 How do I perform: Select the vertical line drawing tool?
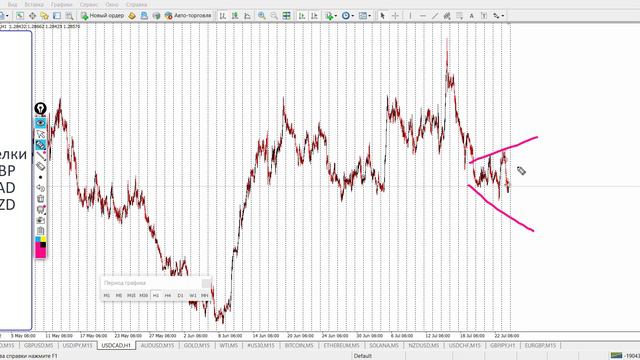pyautogui.click(x=410, y=16)
